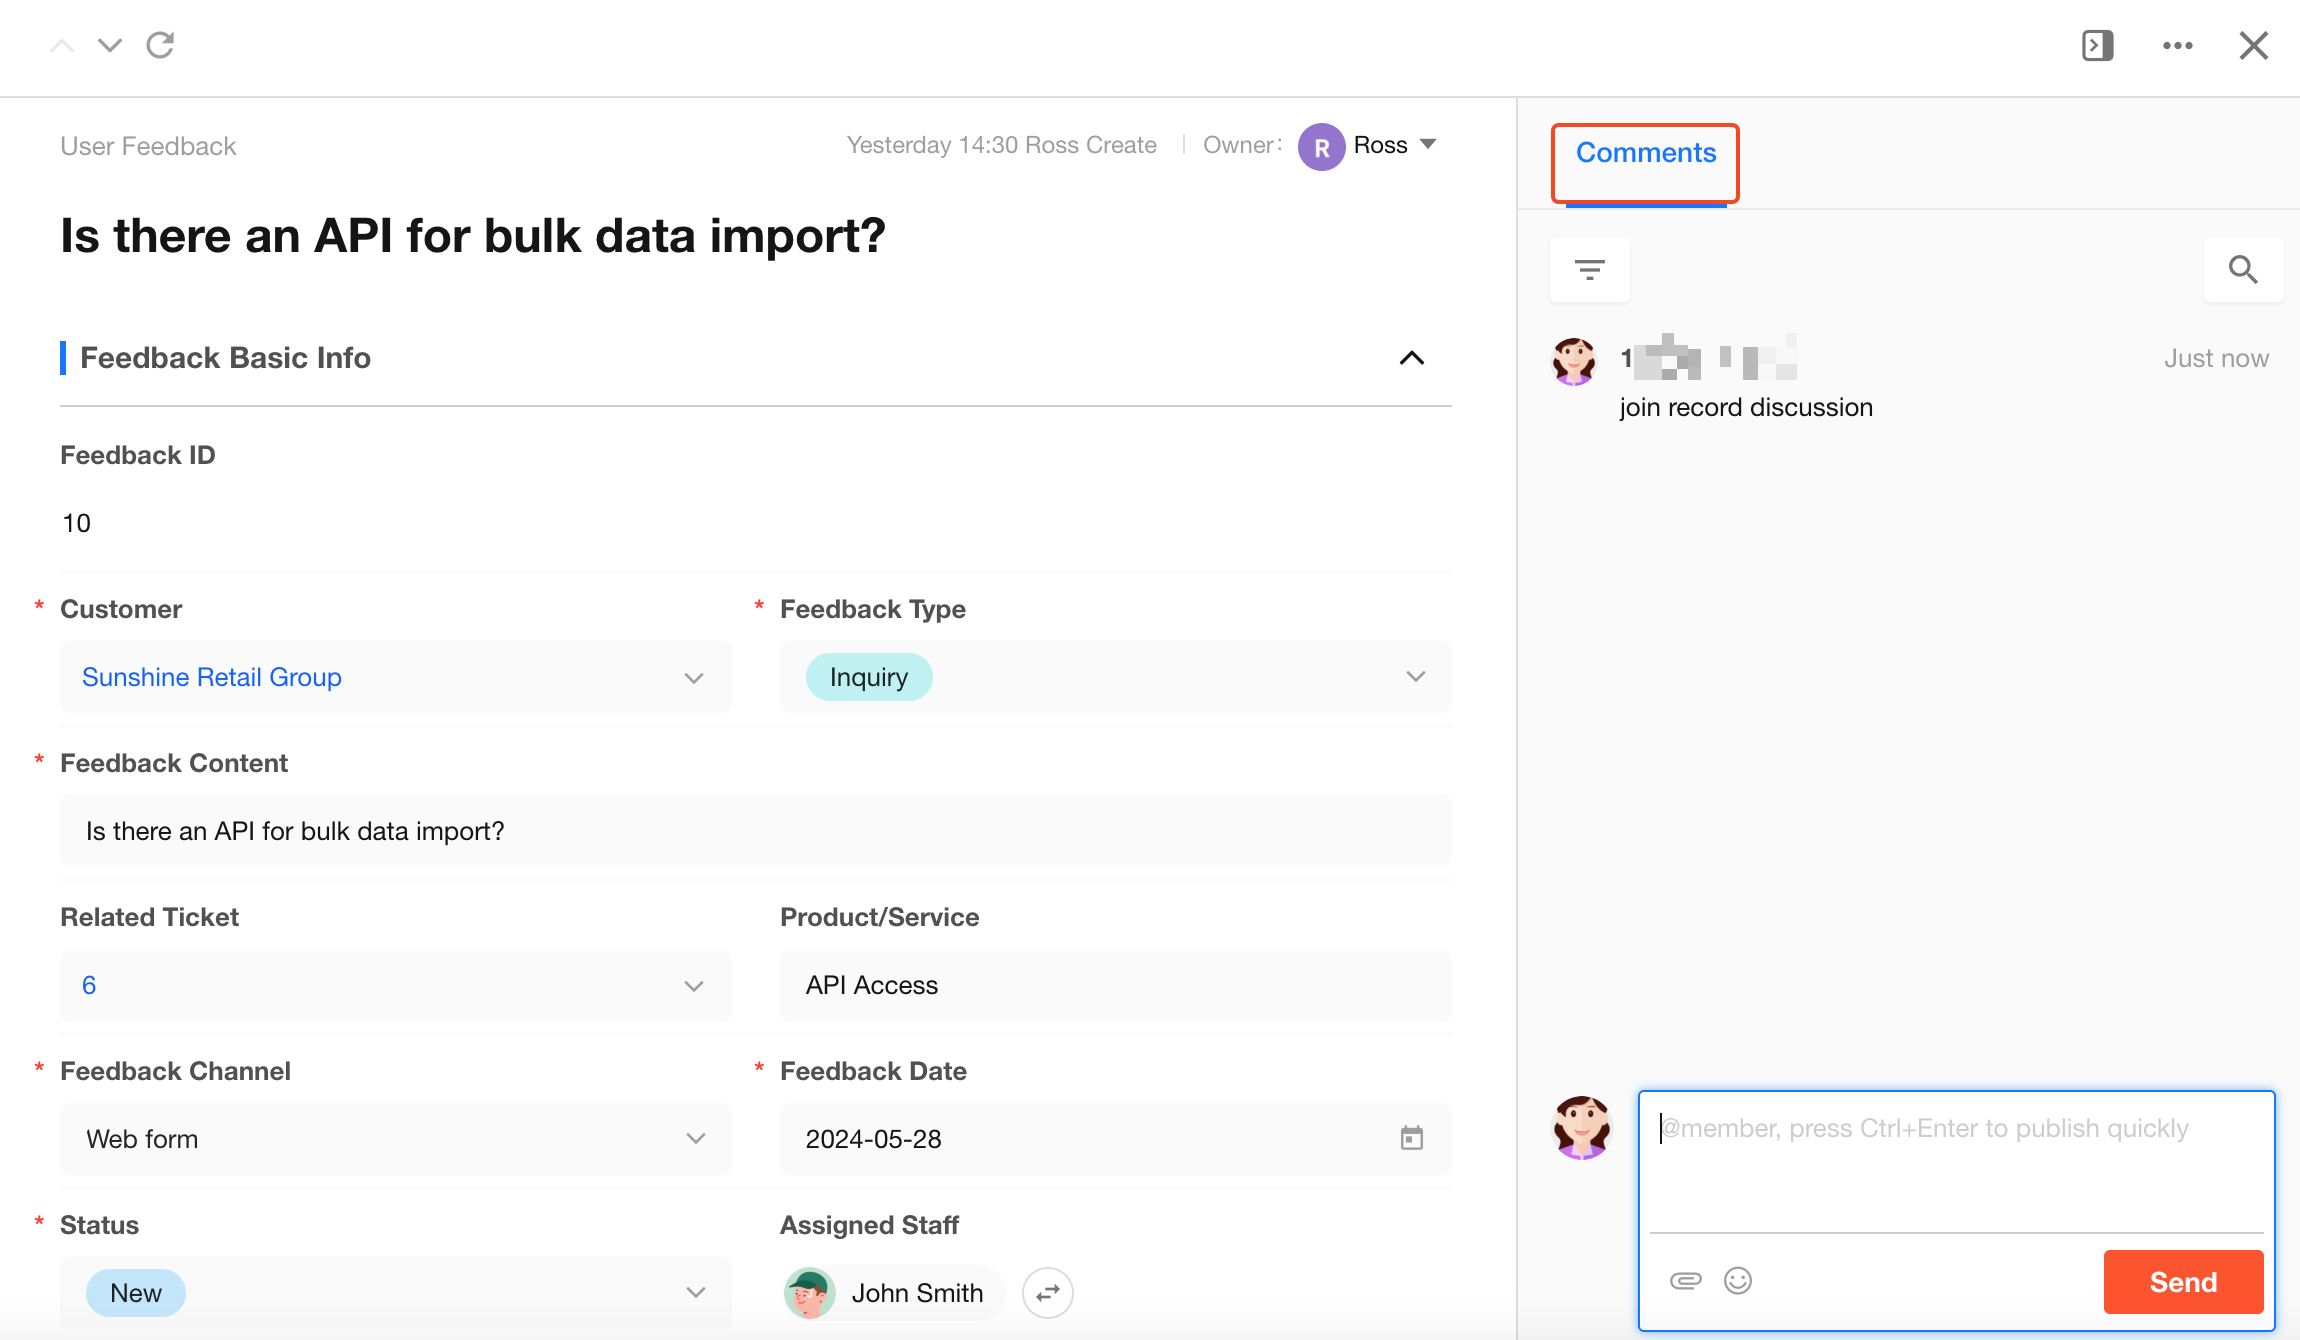
Task: Click swap assigned staff icon
Action: coord(1047,1293)
